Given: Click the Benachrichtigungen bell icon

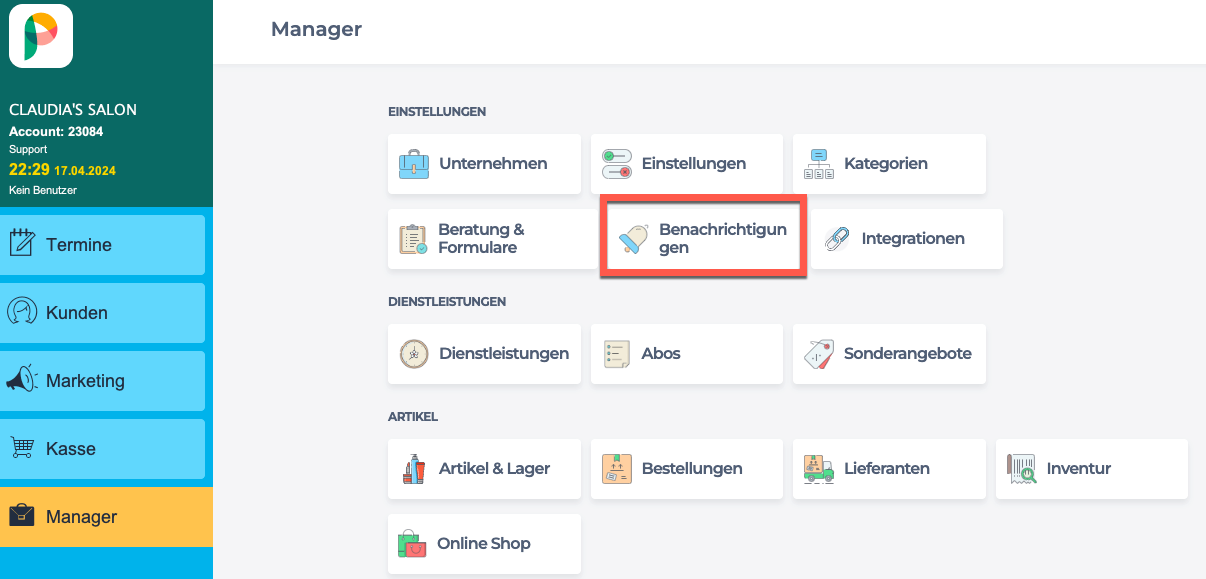Looking at the screenshot, I should [x=634, y=239].
